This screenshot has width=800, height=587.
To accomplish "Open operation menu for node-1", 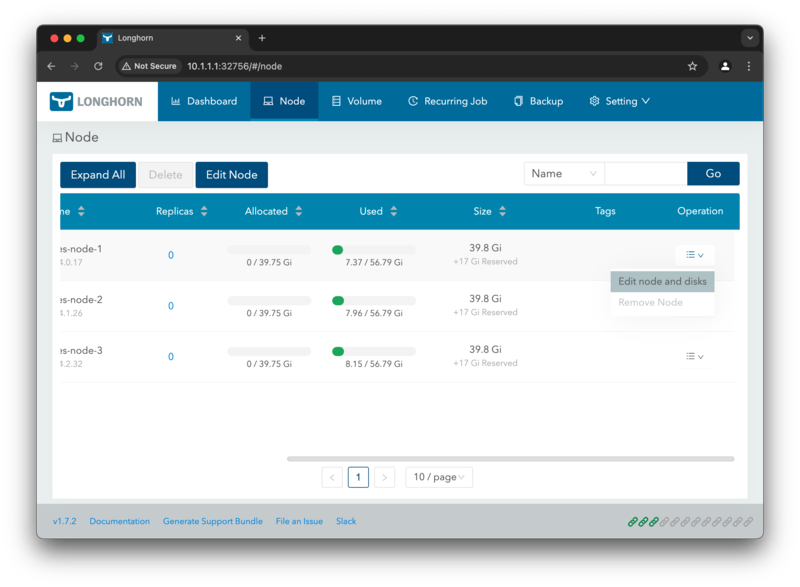I will coord(694,255).
